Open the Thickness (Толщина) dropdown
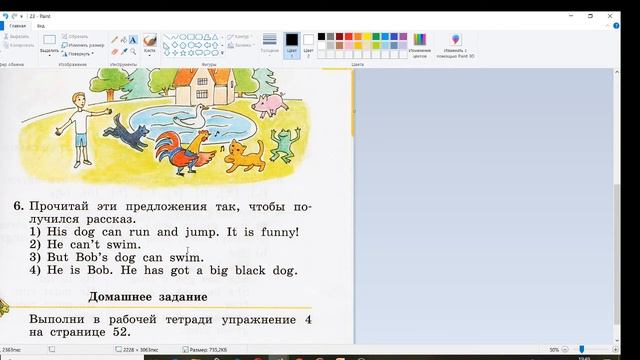640x360 pixels. tap(269, 44)
